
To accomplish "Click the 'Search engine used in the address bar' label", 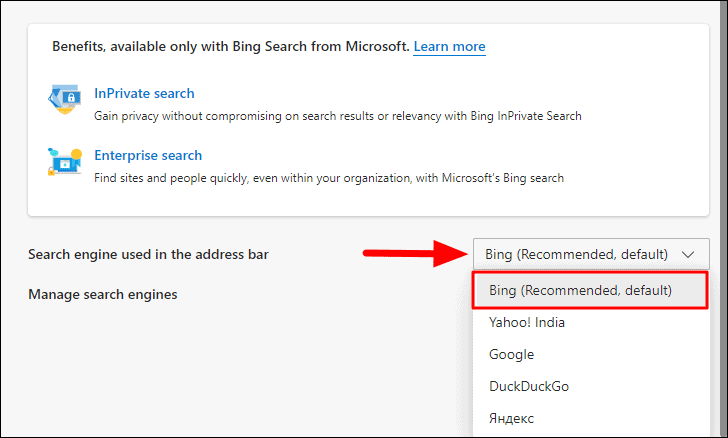I will (148, 254).
